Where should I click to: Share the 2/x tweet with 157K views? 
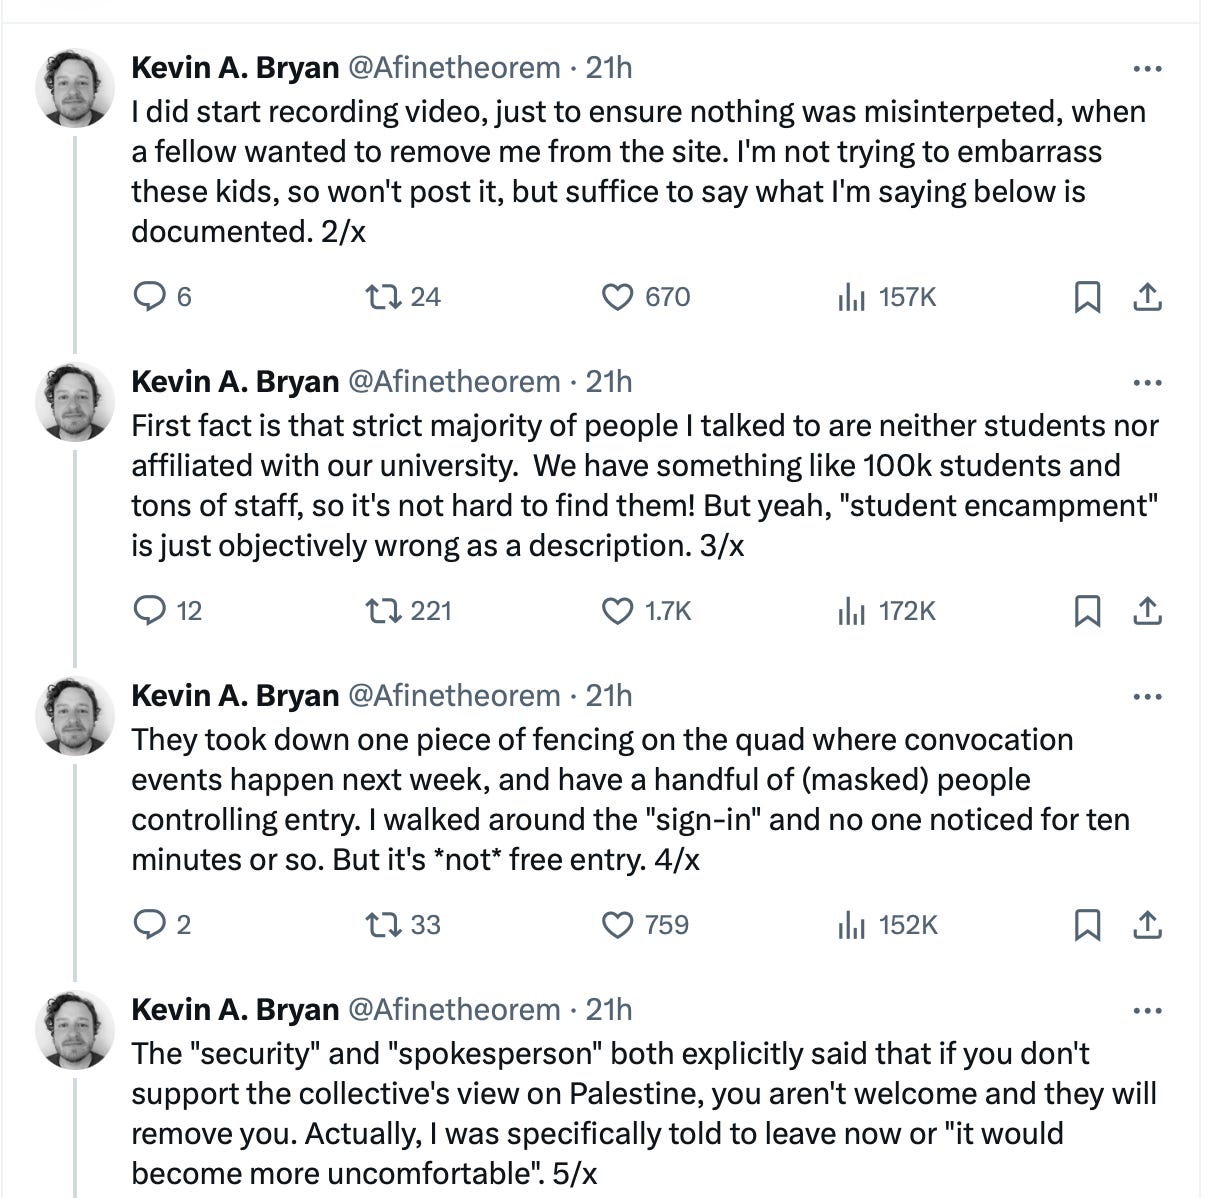coord(1147,297)
